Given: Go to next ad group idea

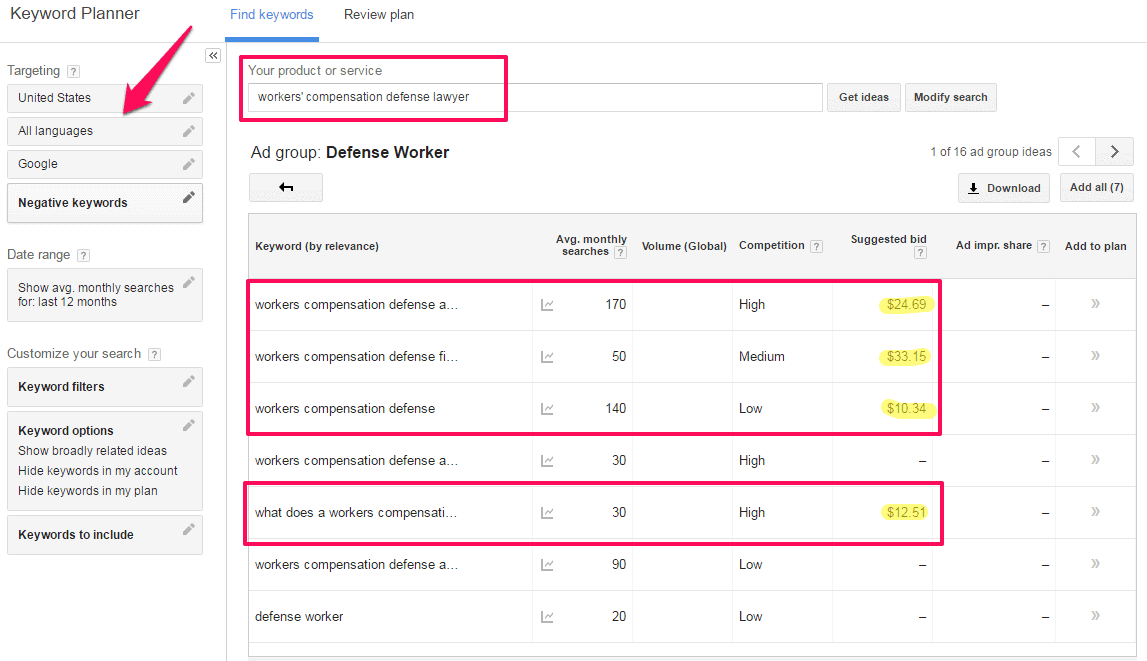Looking at the screenshot, I should point(1114,151).
